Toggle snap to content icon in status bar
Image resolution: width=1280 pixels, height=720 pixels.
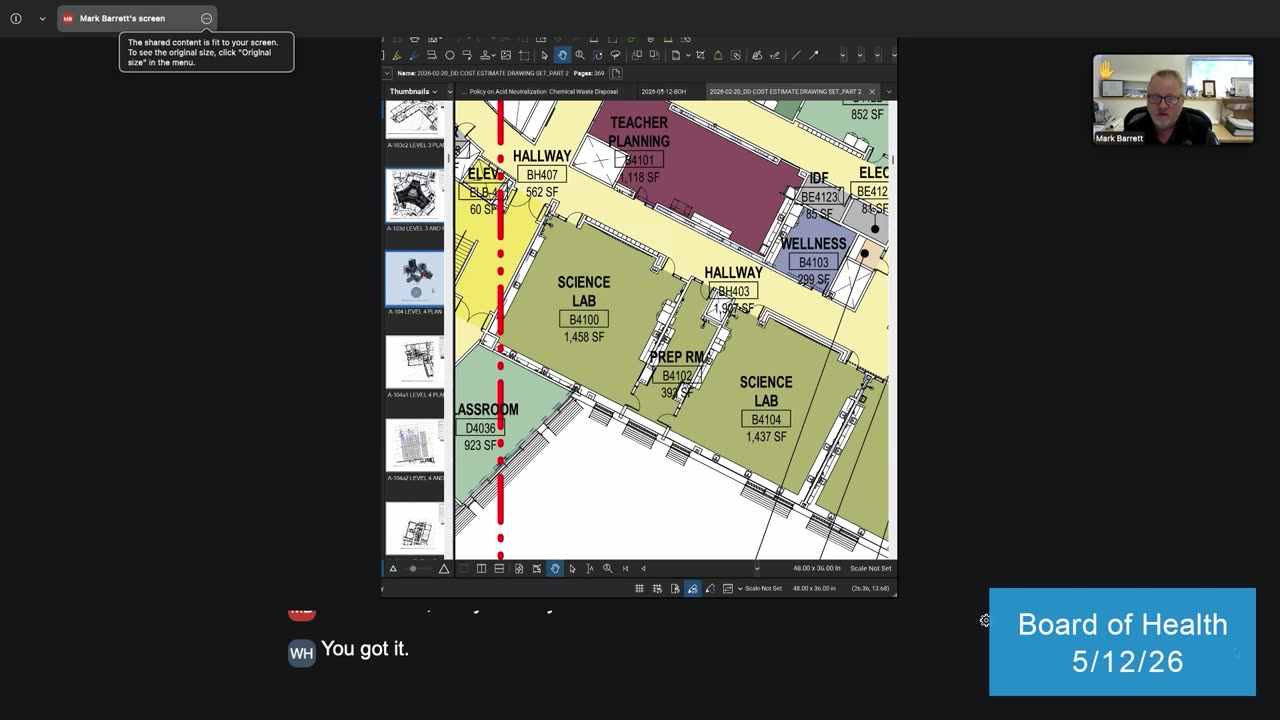click(x=675, y=588)
